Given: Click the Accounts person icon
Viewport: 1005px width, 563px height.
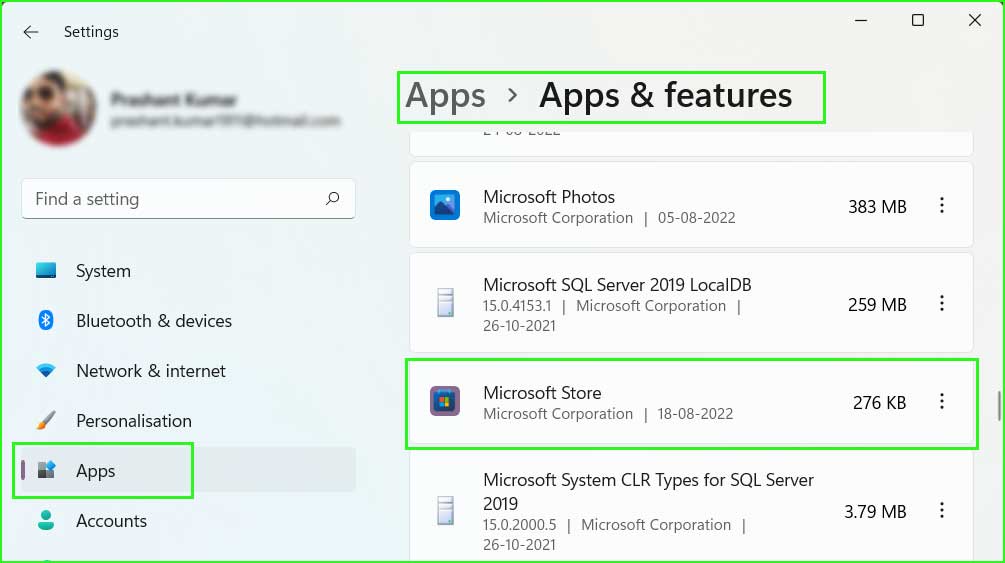Looking at the screenshot, I should [46, 520].
